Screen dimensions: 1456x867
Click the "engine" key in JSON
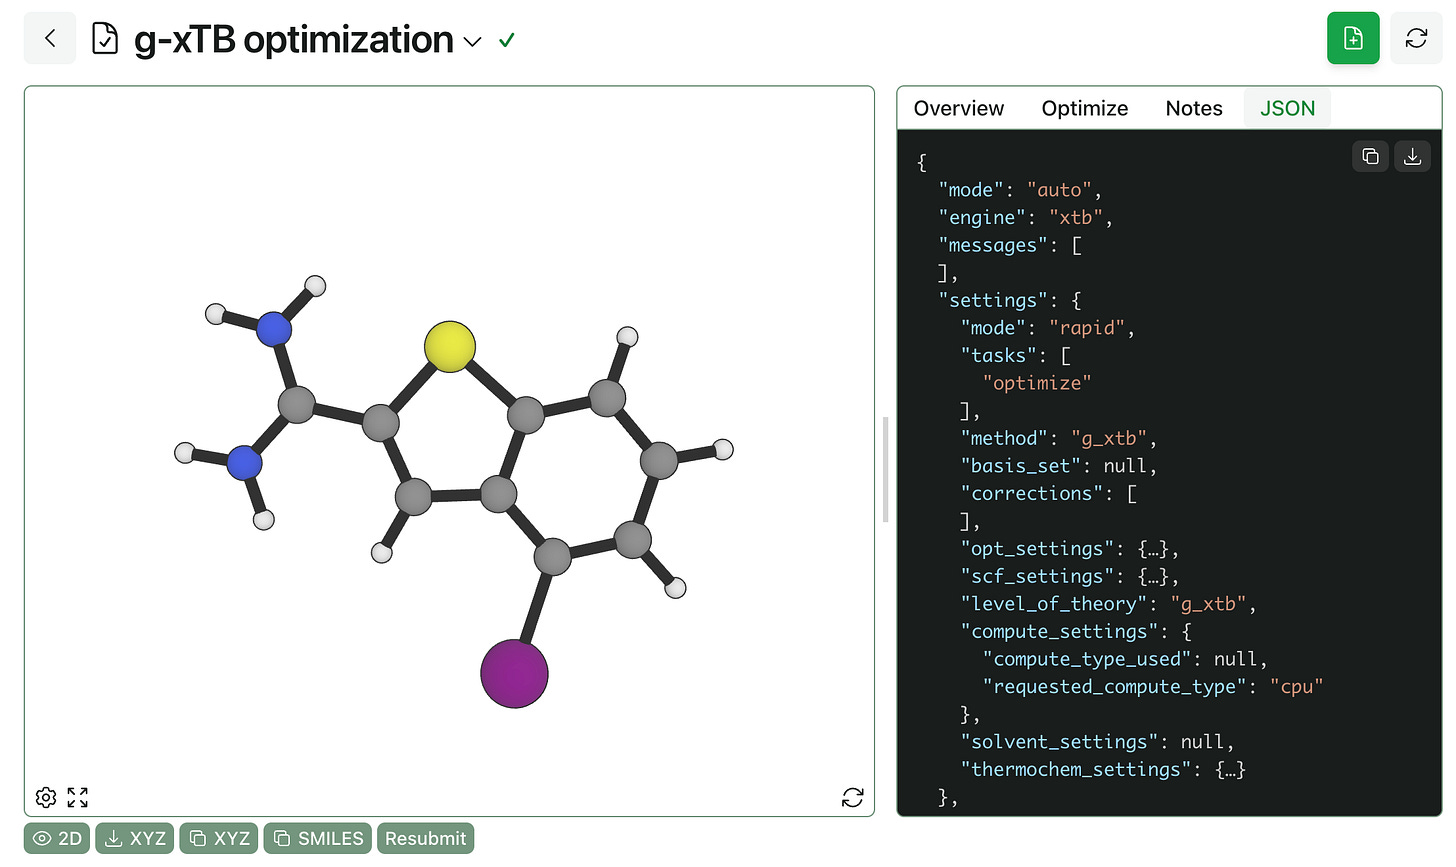coord(982,218)
